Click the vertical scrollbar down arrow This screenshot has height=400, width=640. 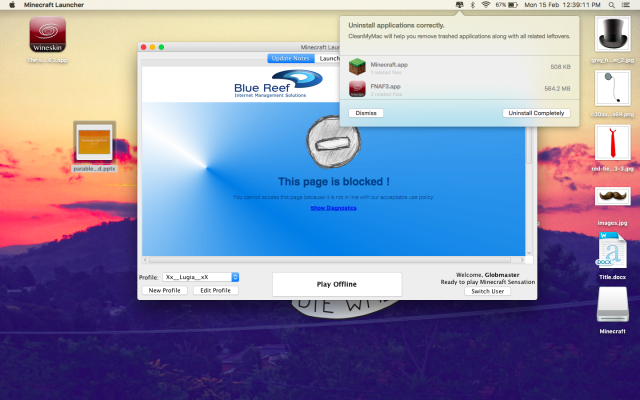(x=529, y=253)
